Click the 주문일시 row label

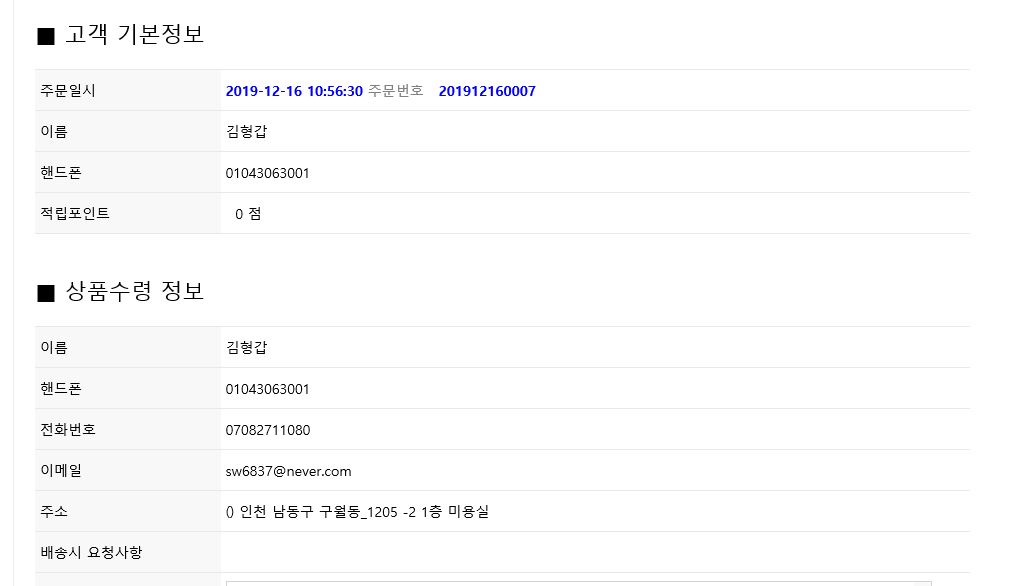(x=68, y=91)
